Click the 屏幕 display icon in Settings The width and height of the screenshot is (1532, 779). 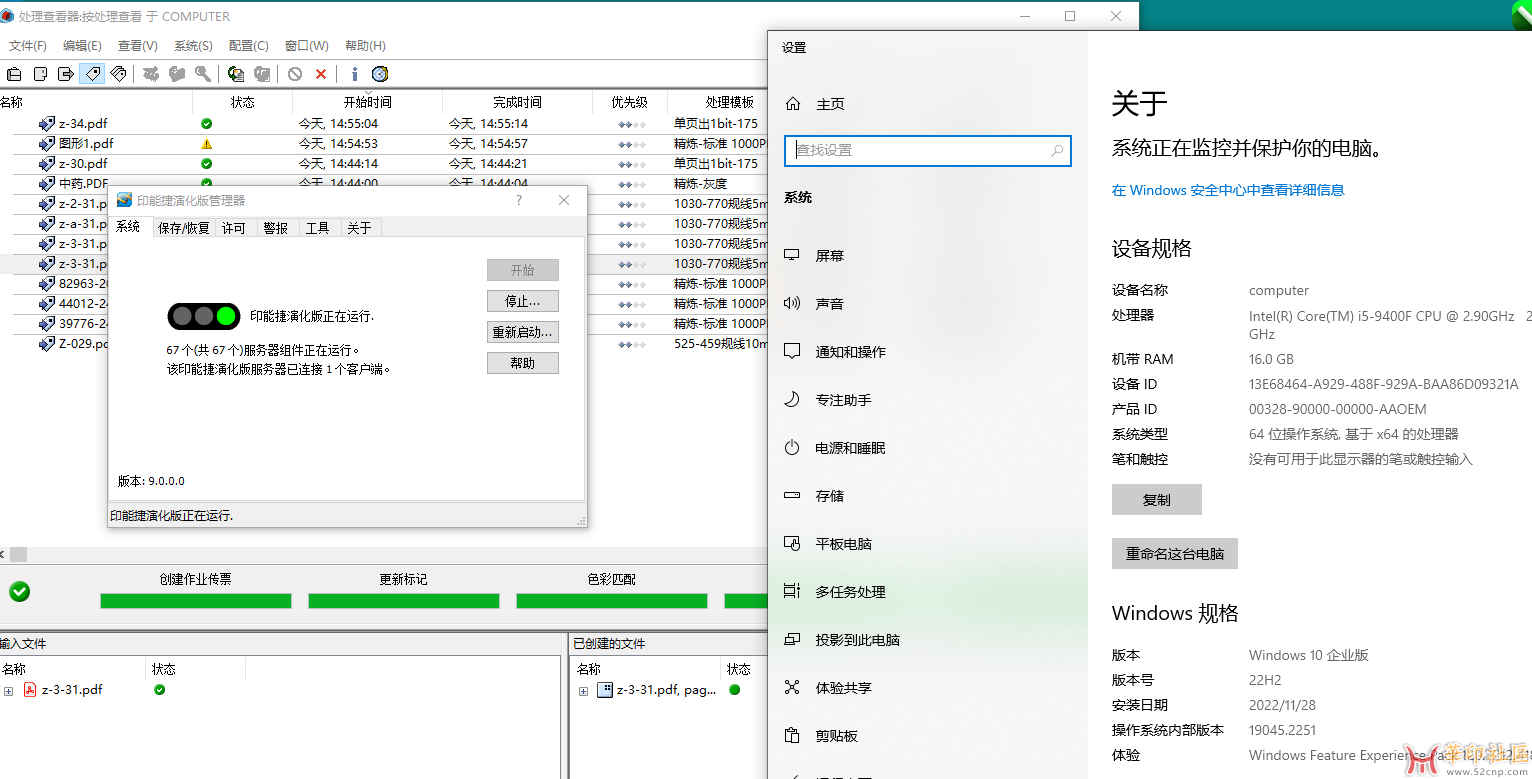[x=792, y=255]
